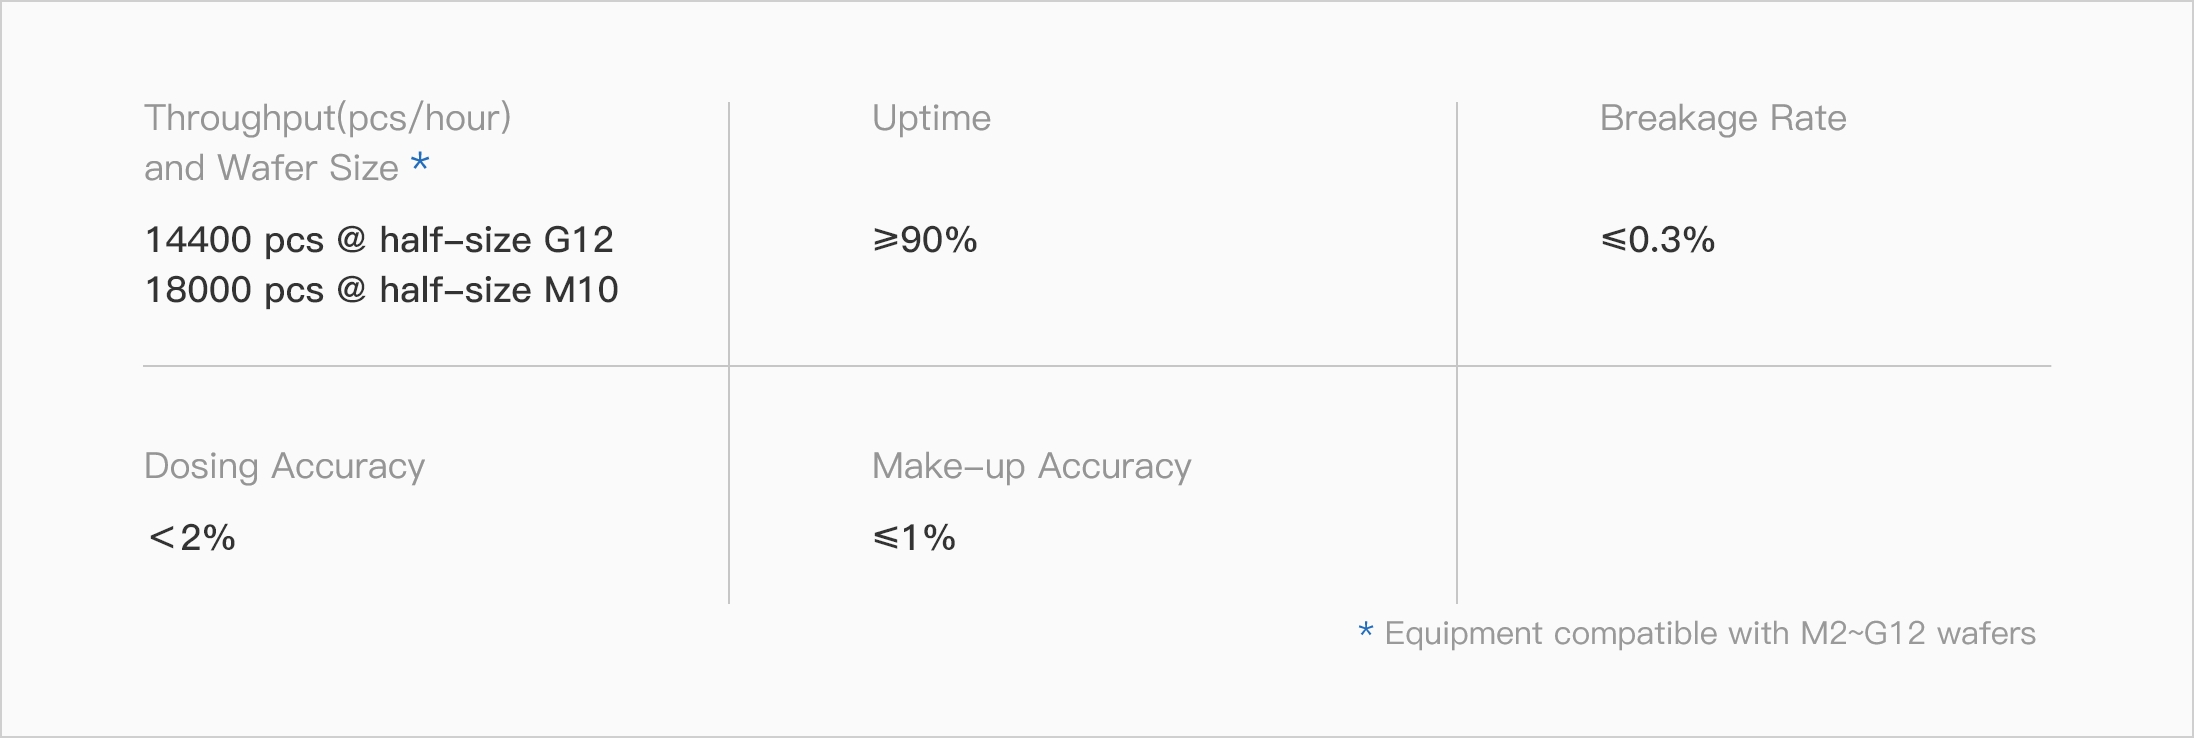Click the @ symbol in the G12 line
Viewport: 2194px width, 738px height.
pos(351,240)
